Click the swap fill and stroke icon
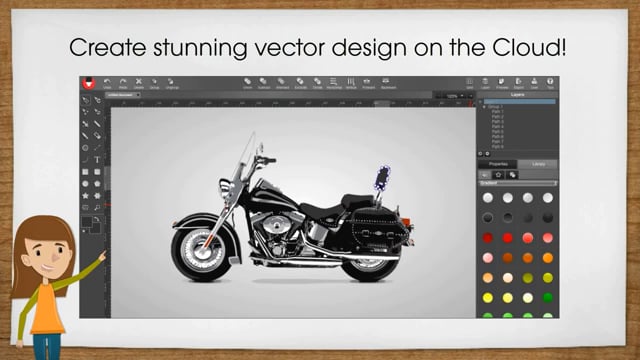 point(97,220)
